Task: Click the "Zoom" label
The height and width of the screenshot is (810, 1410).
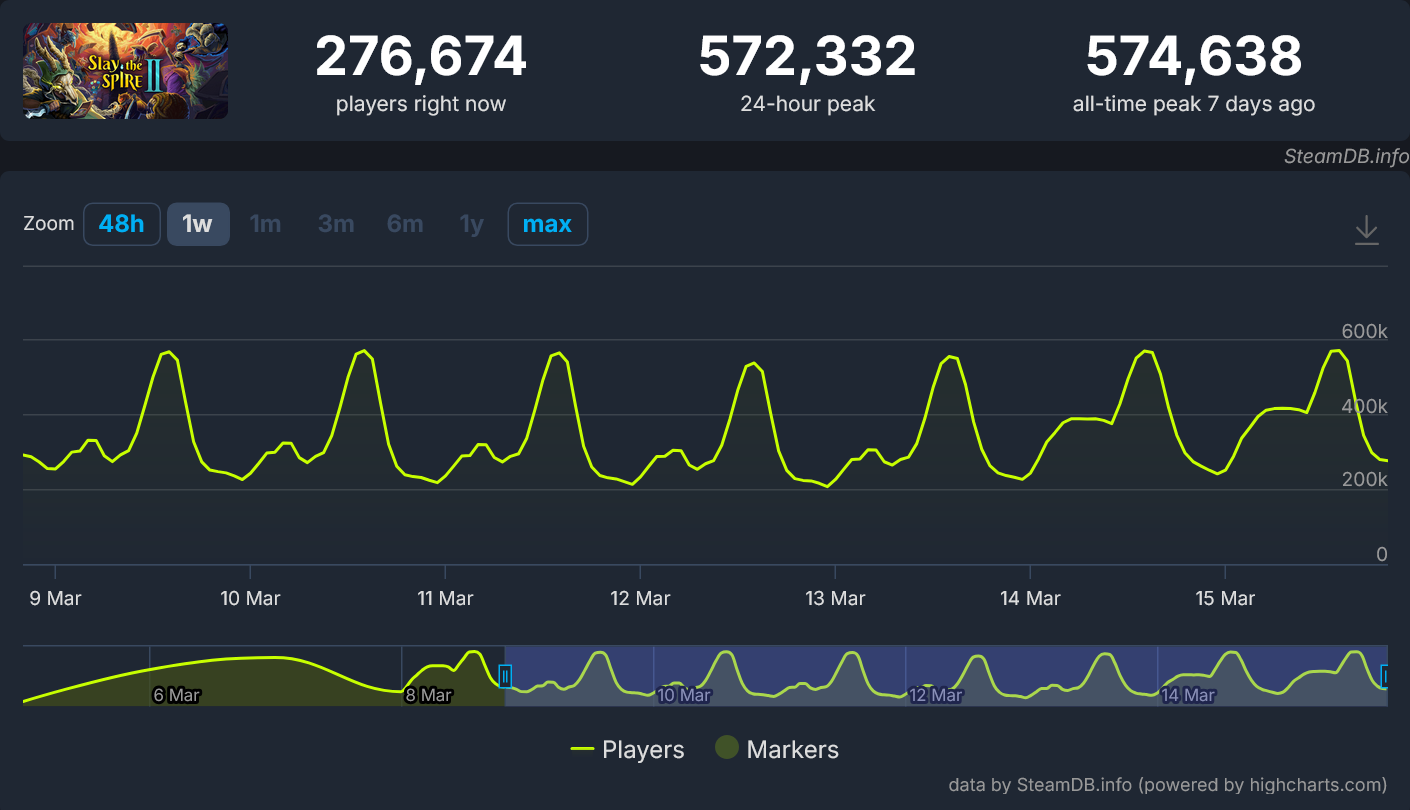Action: coord(49,223)
